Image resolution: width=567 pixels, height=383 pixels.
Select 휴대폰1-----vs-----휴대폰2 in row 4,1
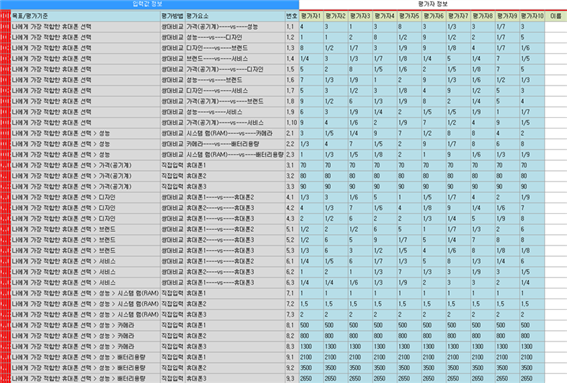[235, 197]
